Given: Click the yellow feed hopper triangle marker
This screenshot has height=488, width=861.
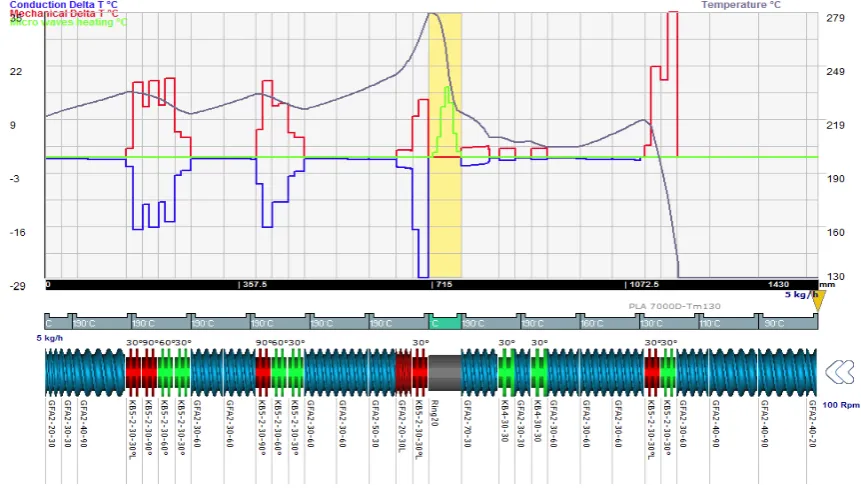Looking at the screenshot, I should coord(818,301).
